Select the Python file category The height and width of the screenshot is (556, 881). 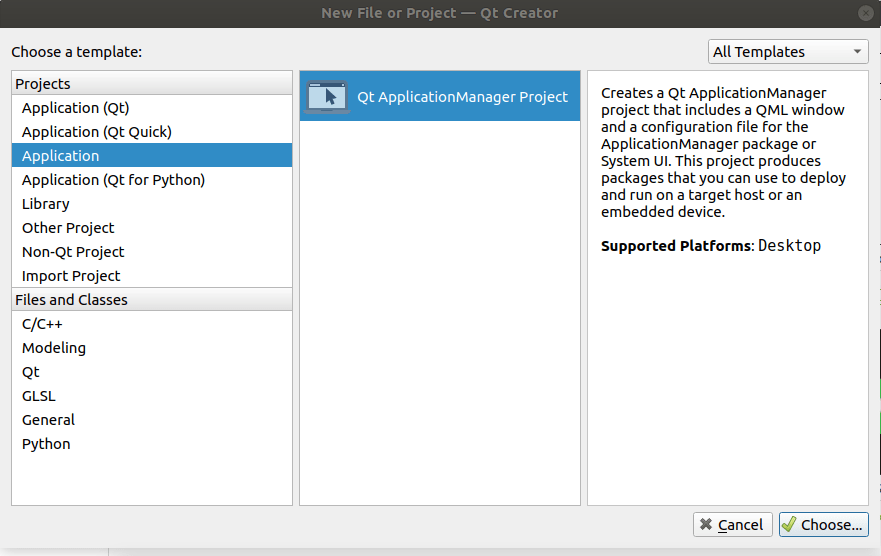46,444
